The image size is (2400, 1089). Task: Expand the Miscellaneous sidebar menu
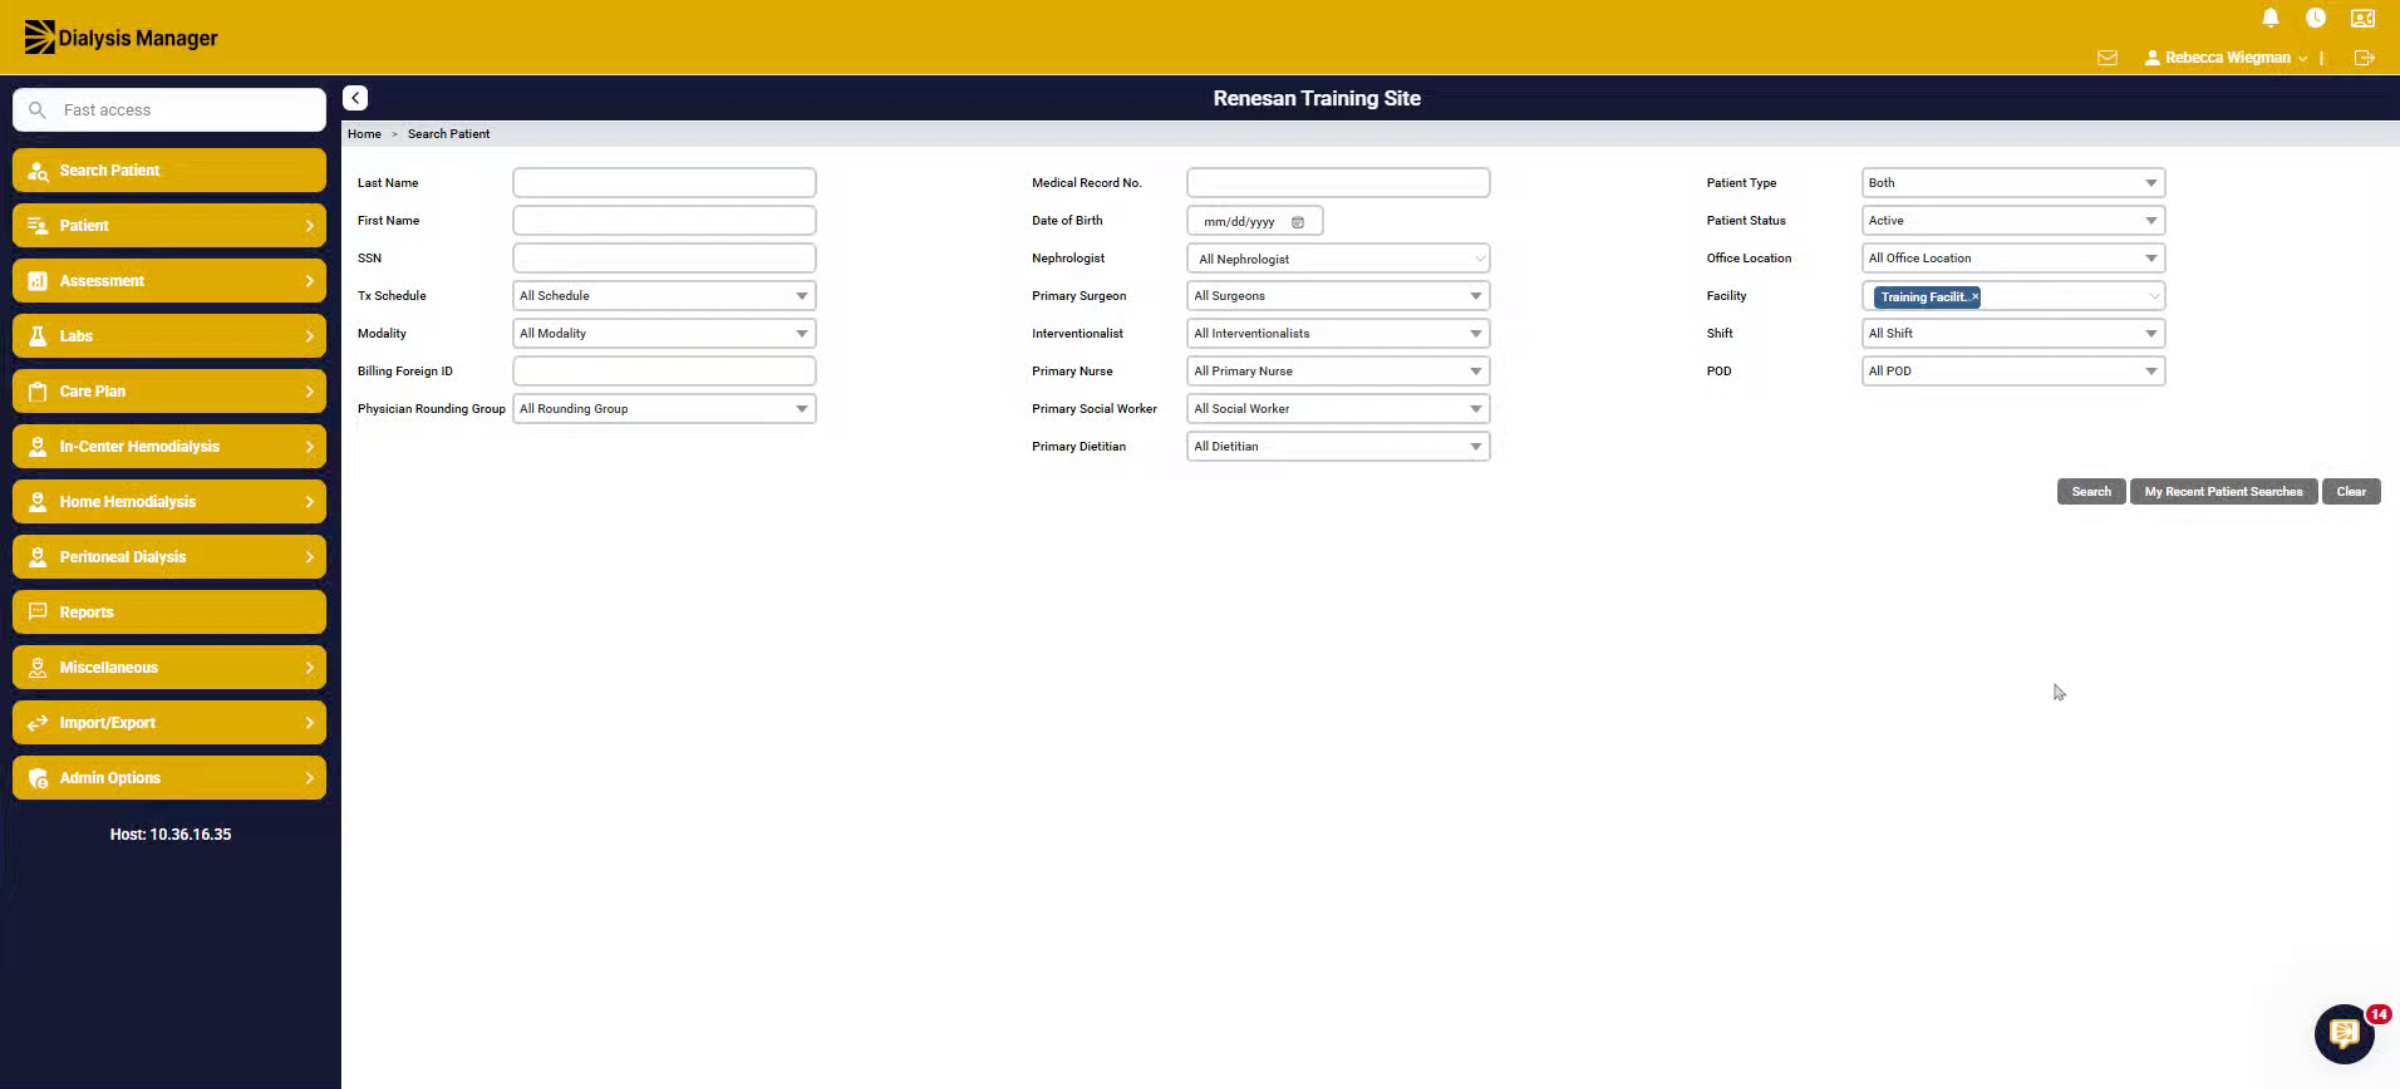click(x=169, y=668)
